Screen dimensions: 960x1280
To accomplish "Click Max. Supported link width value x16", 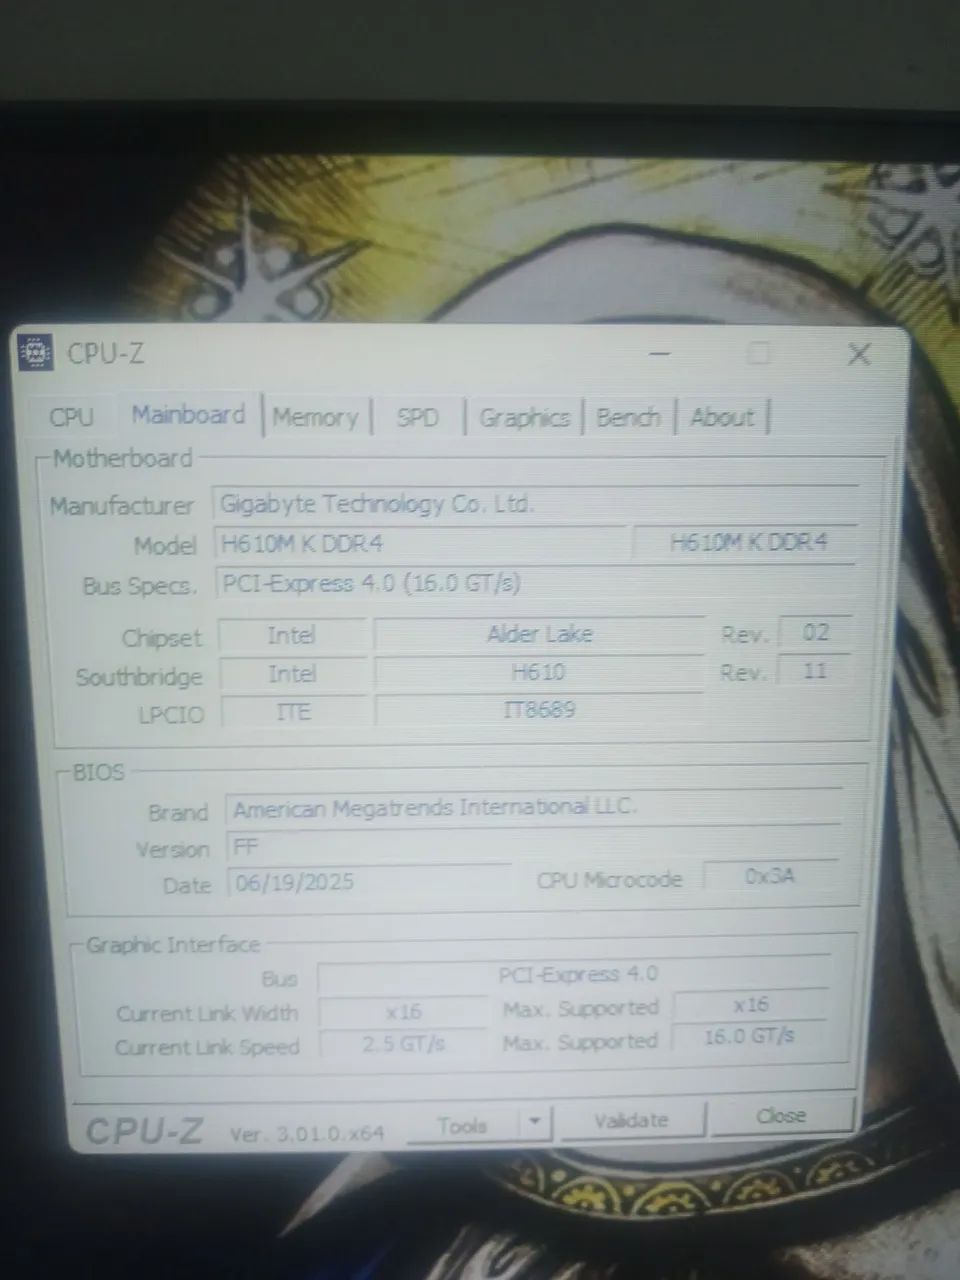I will click(x=750, y=1005).
